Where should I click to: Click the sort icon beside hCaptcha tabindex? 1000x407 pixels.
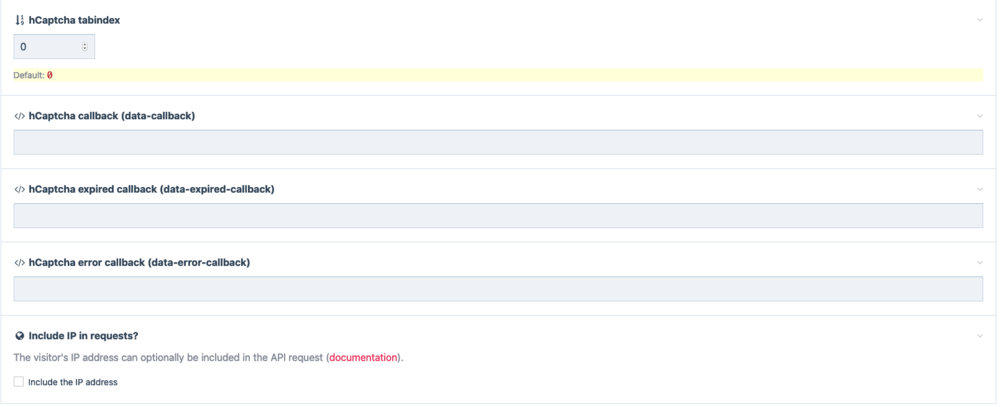(x=19, y=19)
